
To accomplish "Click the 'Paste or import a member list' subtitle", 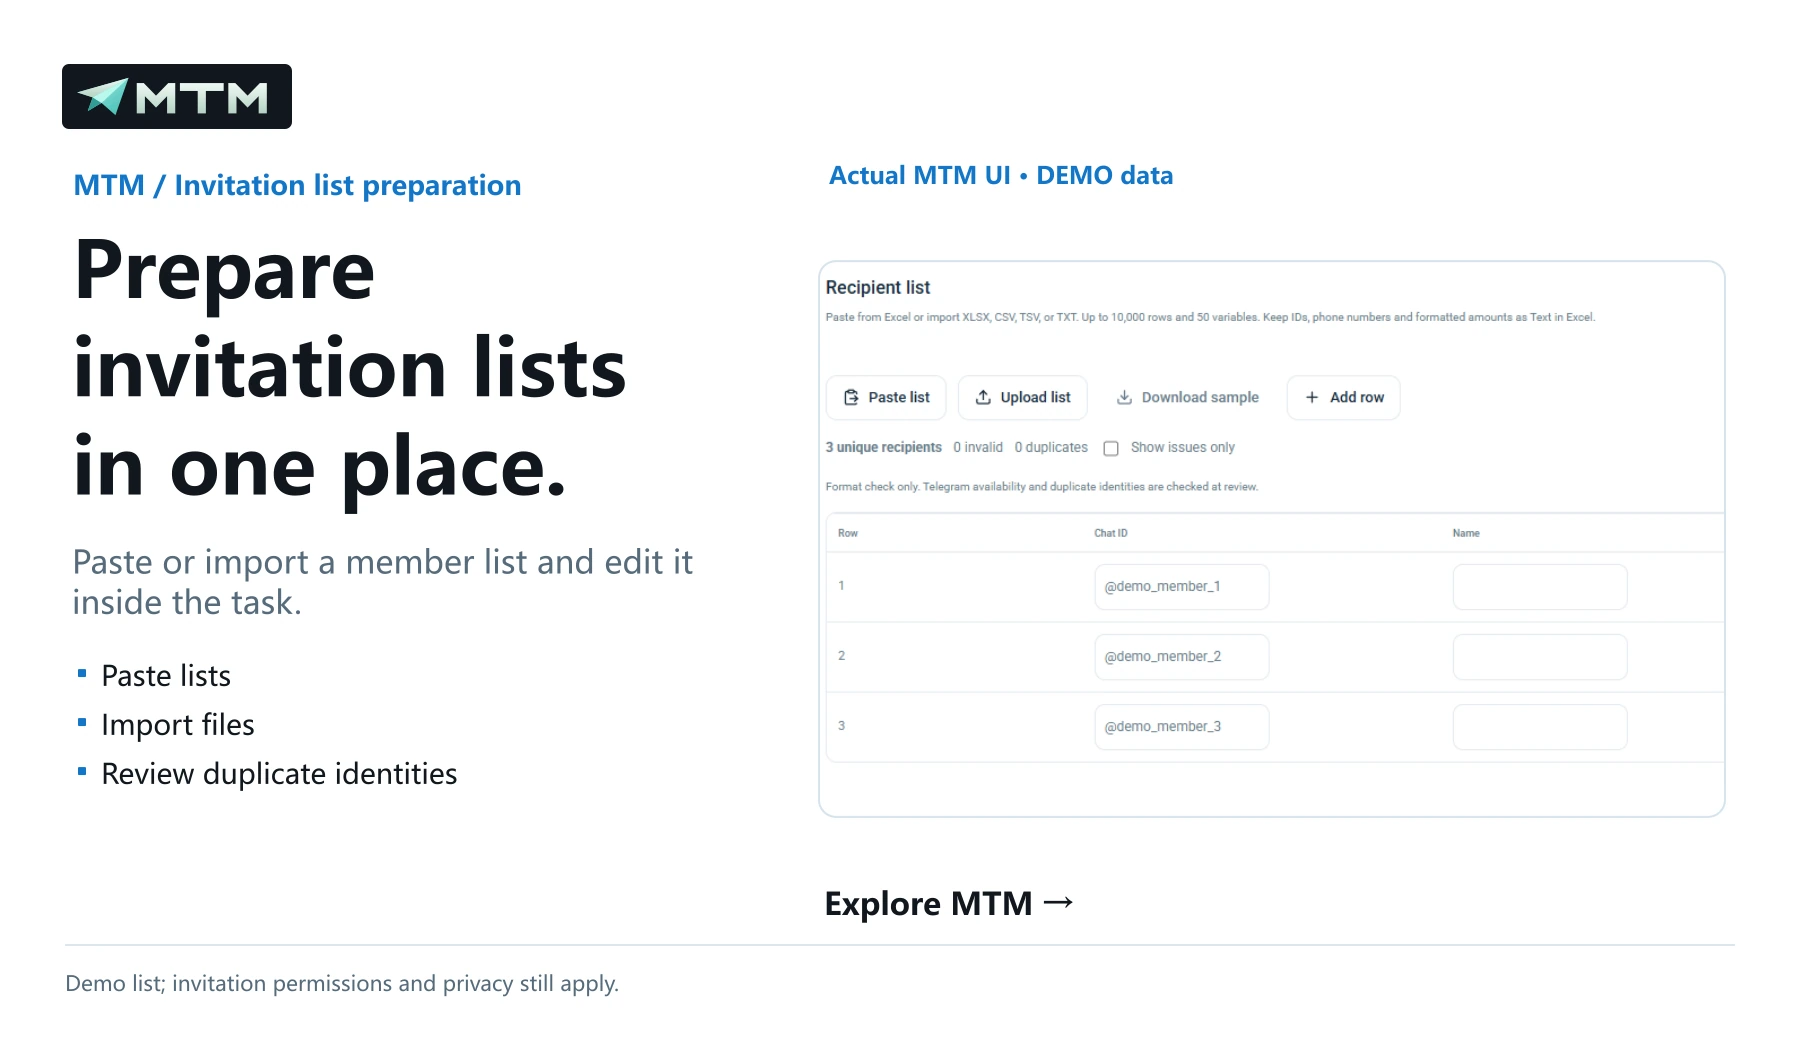I will (382, 582).
